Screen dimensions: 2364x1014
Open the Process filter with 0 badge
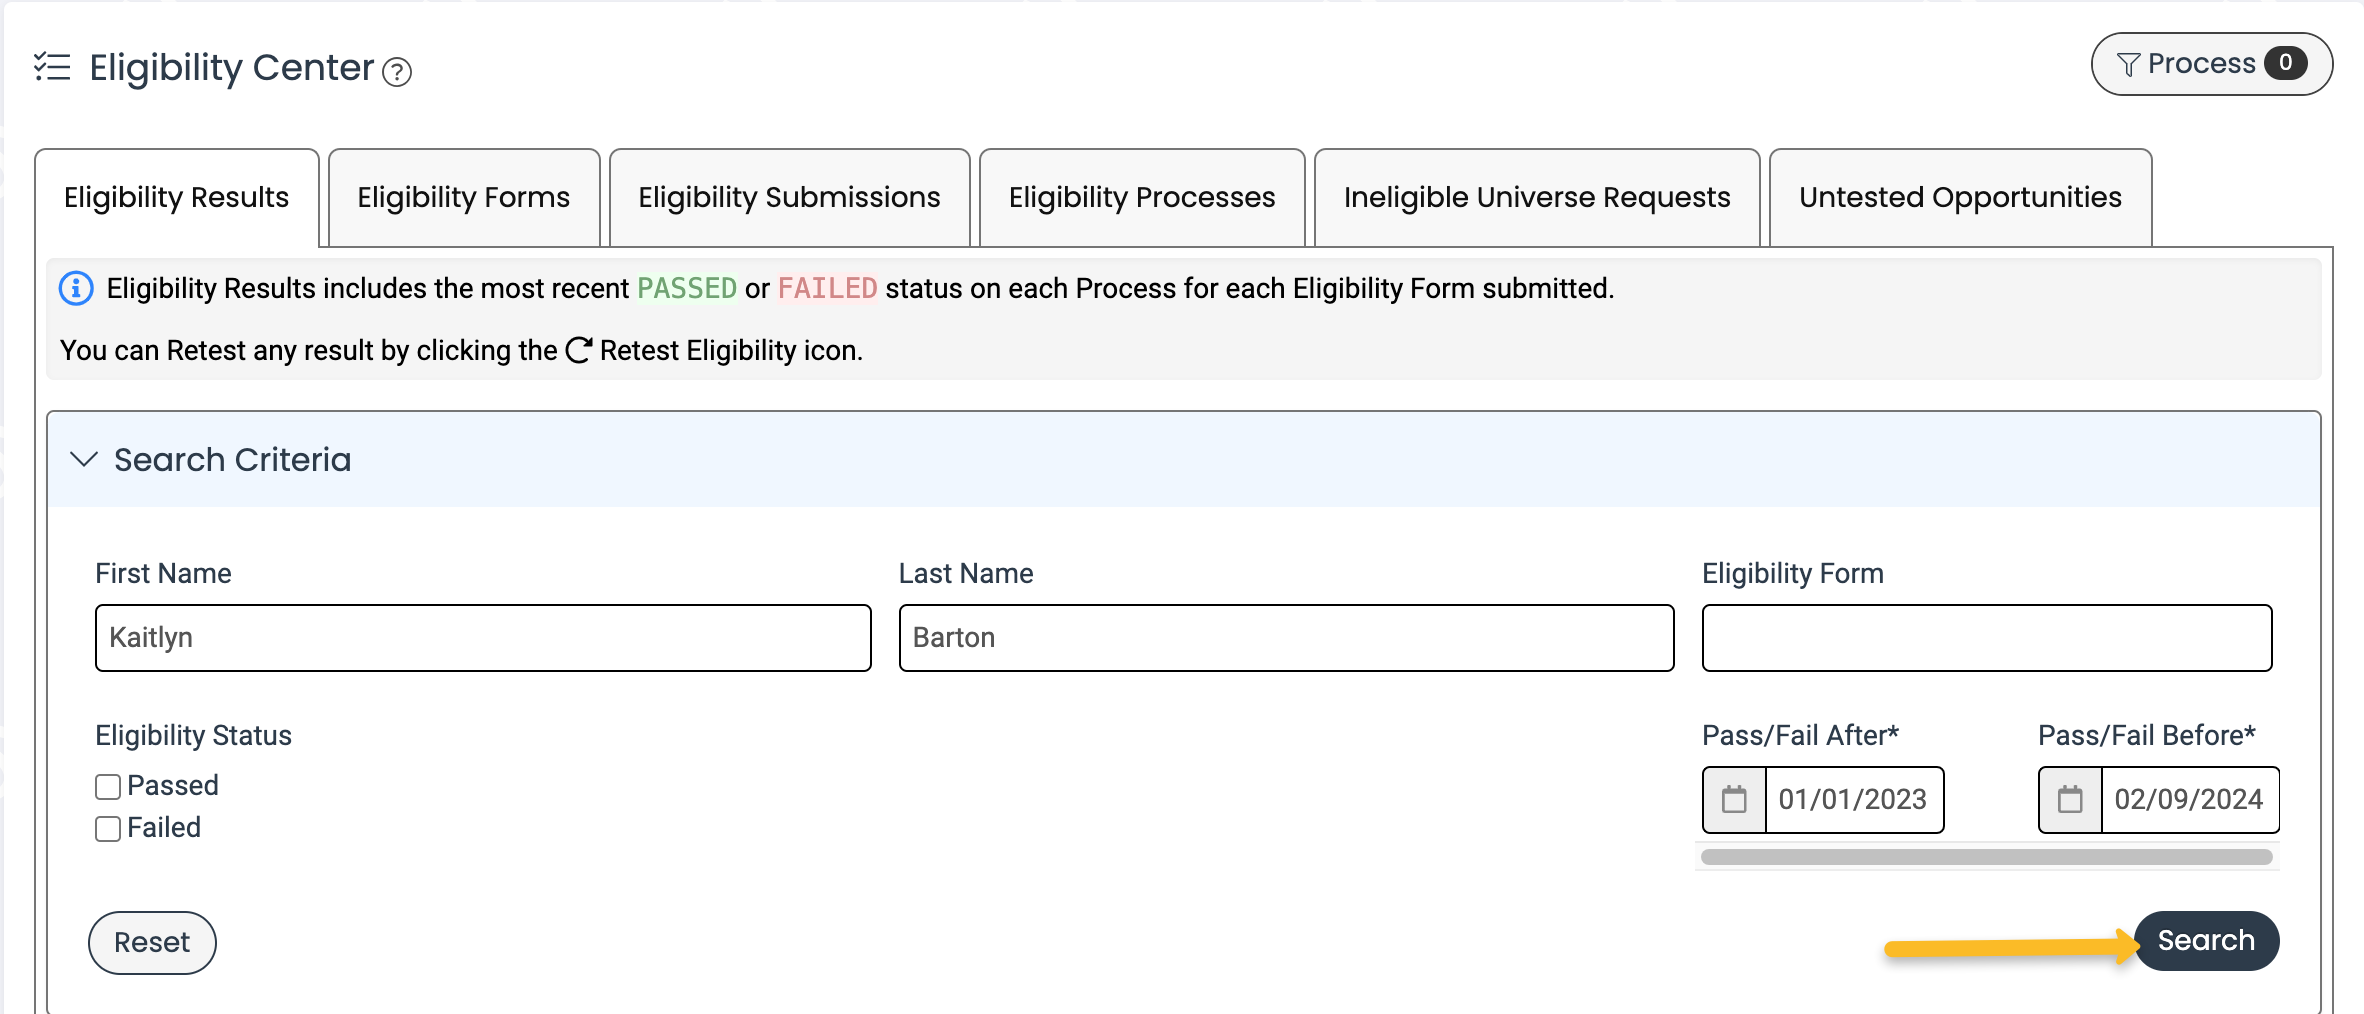[x=2211, y=64]
